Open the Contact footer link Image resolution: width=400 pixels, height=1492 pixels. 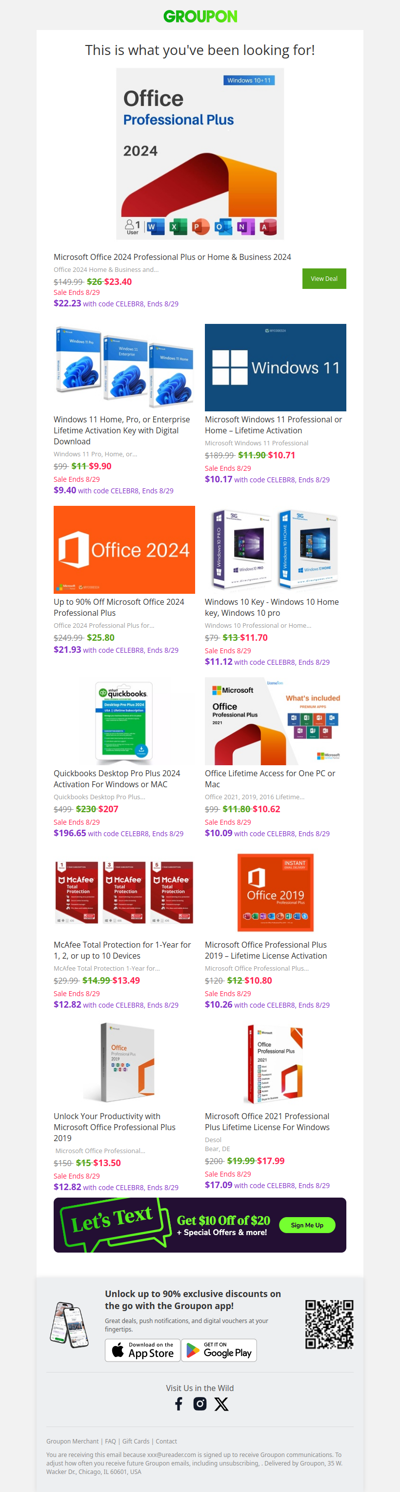(x=167, y=1441)
